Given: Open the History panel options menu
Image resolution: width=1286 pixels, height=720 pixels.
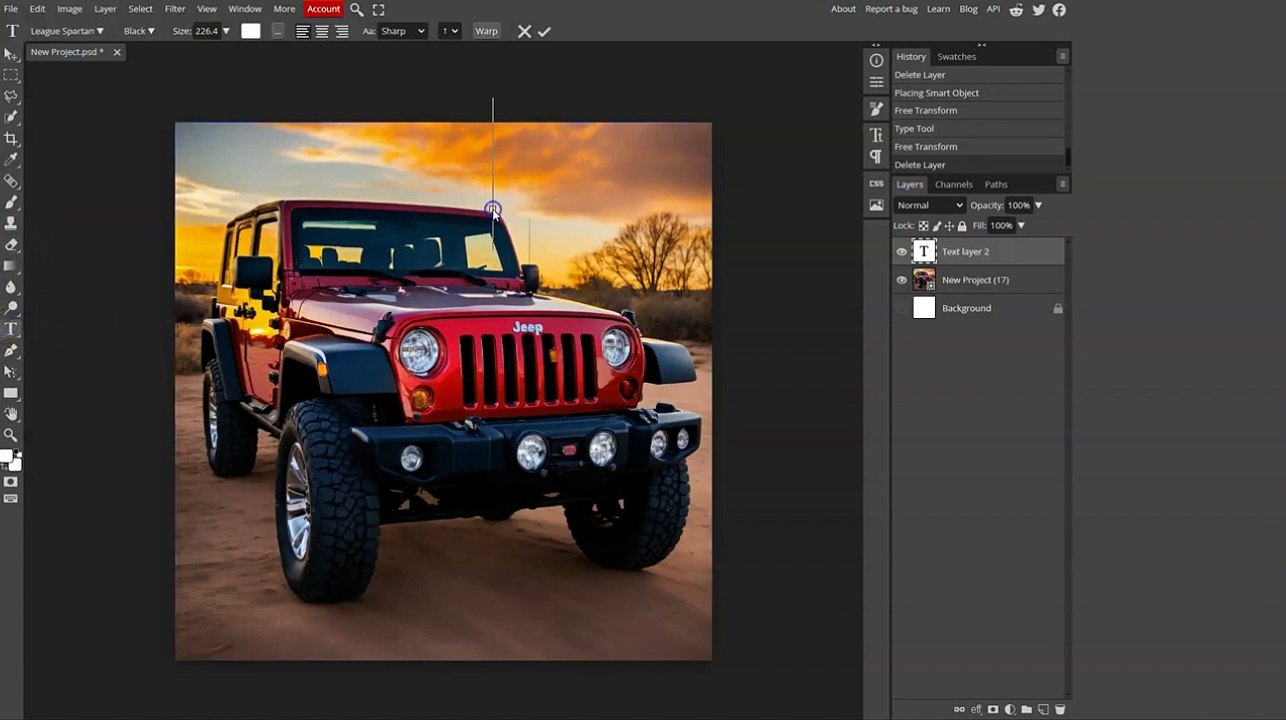Looking at the screenshot, I should pyautogui.click(x=1063, y=57).
